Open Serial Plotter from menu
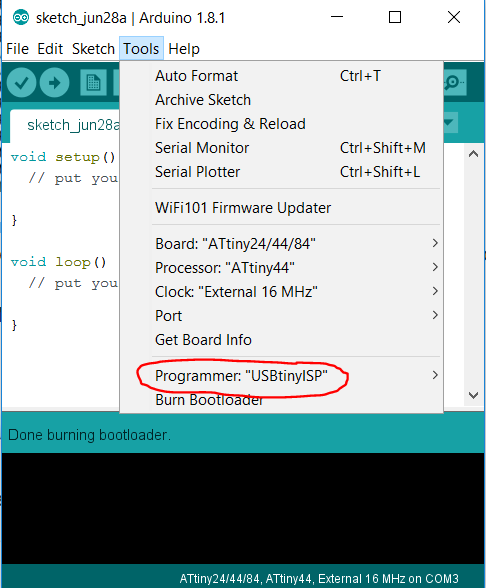The image size is (486, 588). click(x=281, y=172)
